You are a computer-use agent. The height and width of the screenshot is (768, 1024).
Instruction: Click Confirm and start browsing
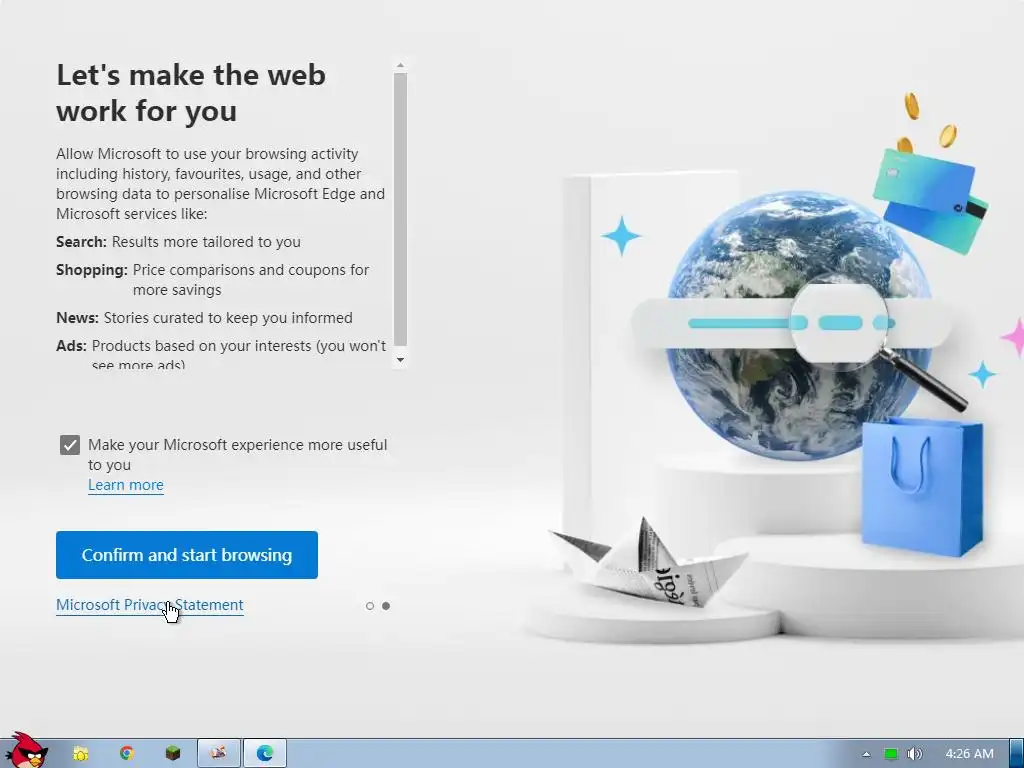click(x=187, y=555)
